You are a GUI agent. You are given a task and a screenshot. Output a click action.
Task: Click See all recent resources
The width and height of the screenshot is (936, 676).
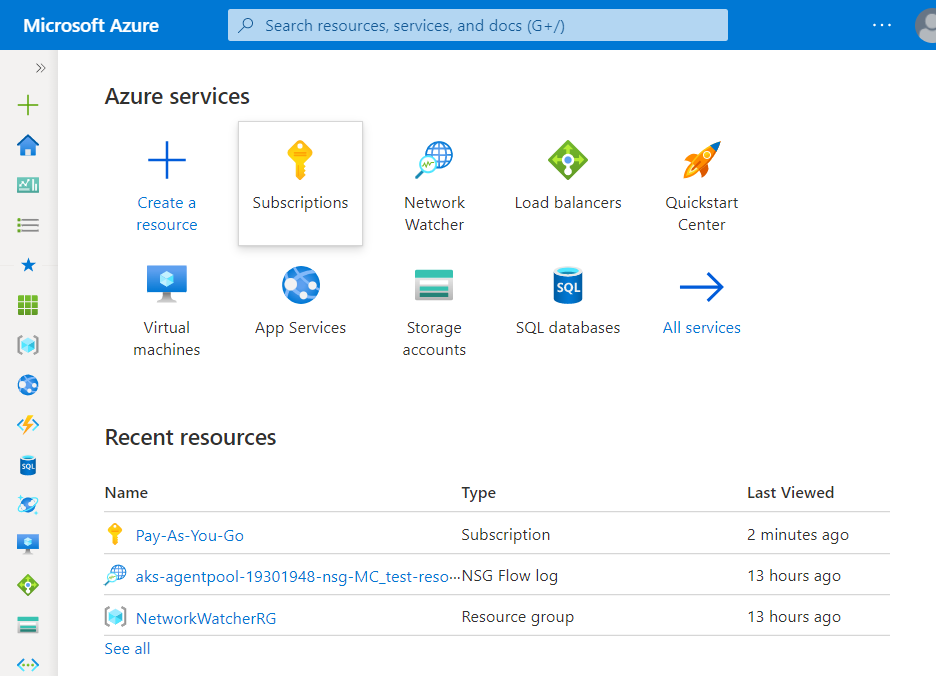pos(127,649)
